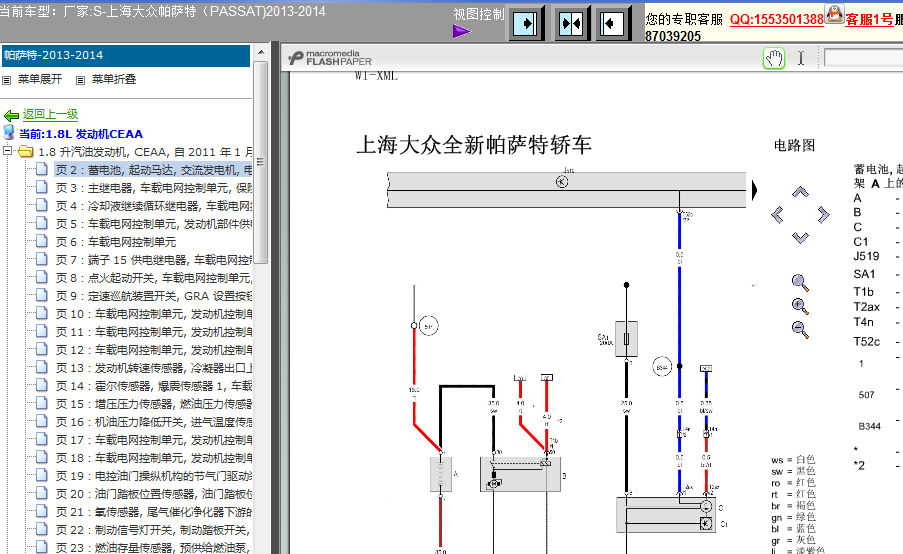The image size is (903, 554).
Task: Open 页 5 : 车载电网控制单元 page
Action: [x=153, y=223]
